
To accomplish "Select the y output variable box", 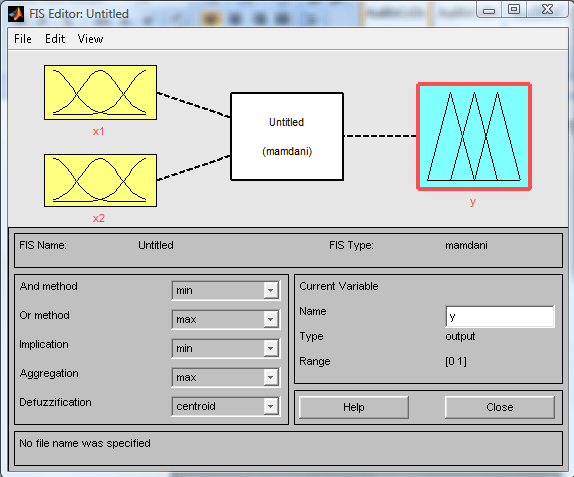I will click(x=474, y=137).
